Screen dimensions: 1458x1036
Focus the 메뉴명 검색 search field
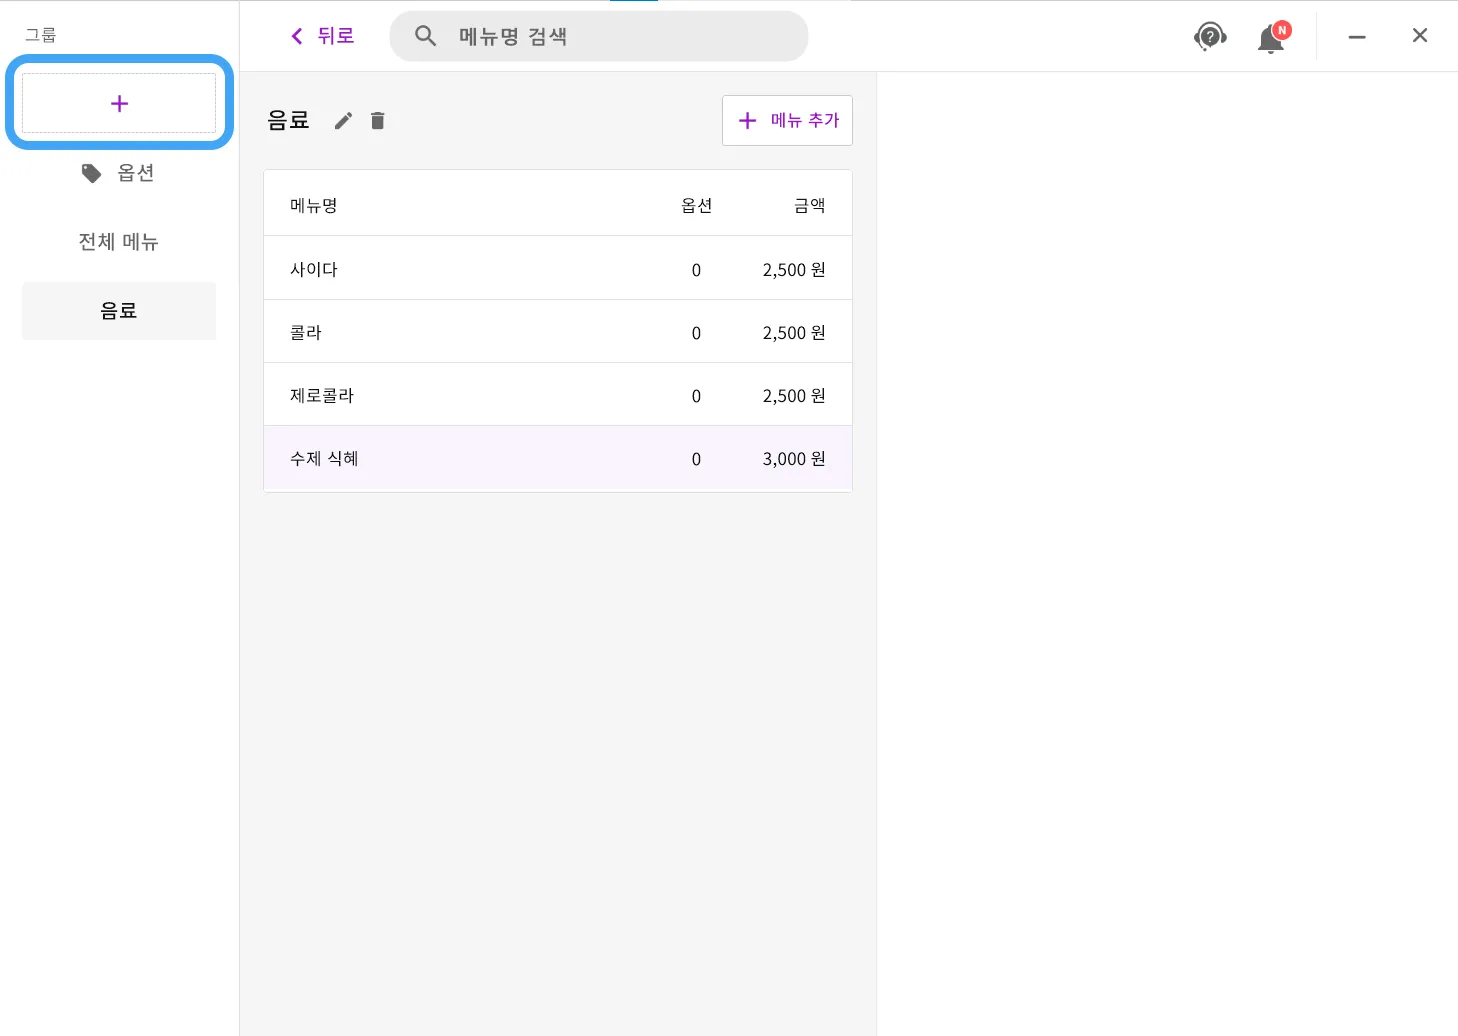pos(599,36)
